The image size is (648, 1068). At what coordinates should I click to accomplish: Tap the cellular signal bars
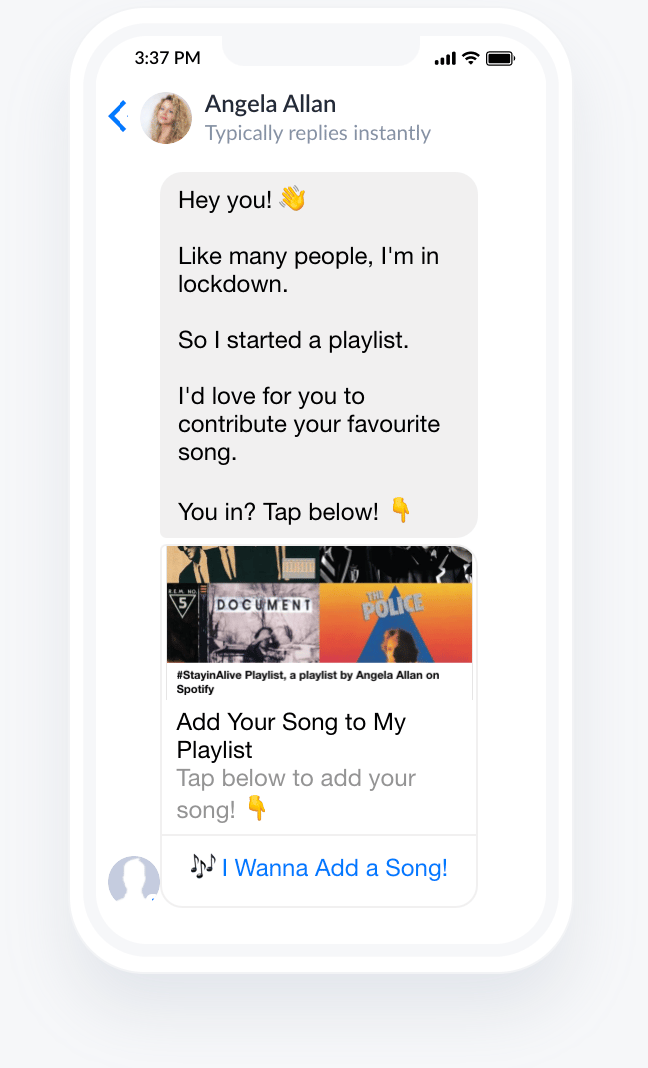pyautogui.click(x=445, y=59)
